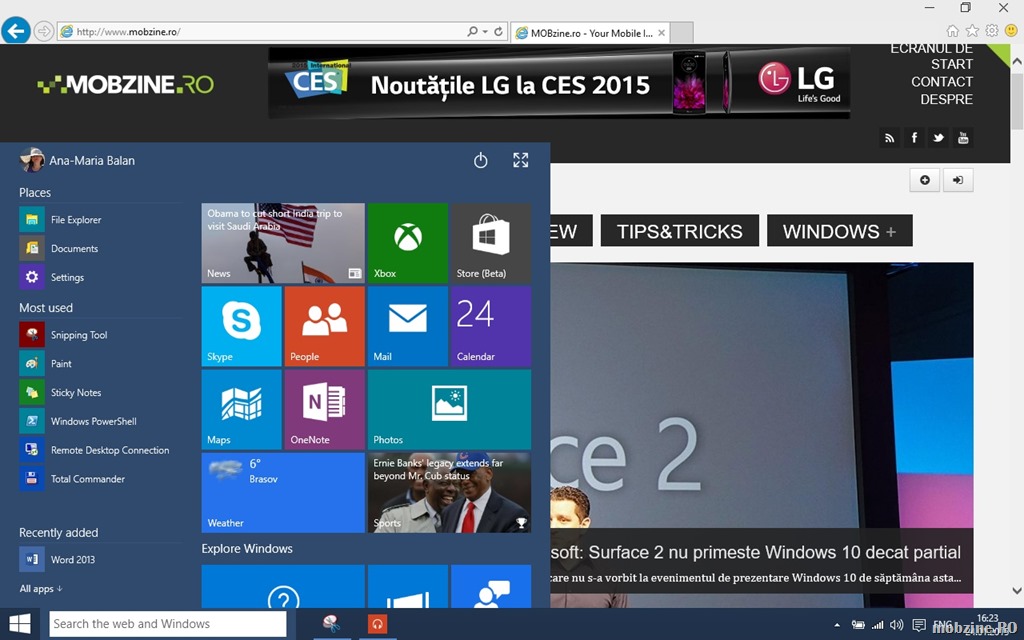Image resolution: width=1024 pixels, height=640 pixels.
Task: Open the LG CES 2015 banner ad
Action: [559, 83]
